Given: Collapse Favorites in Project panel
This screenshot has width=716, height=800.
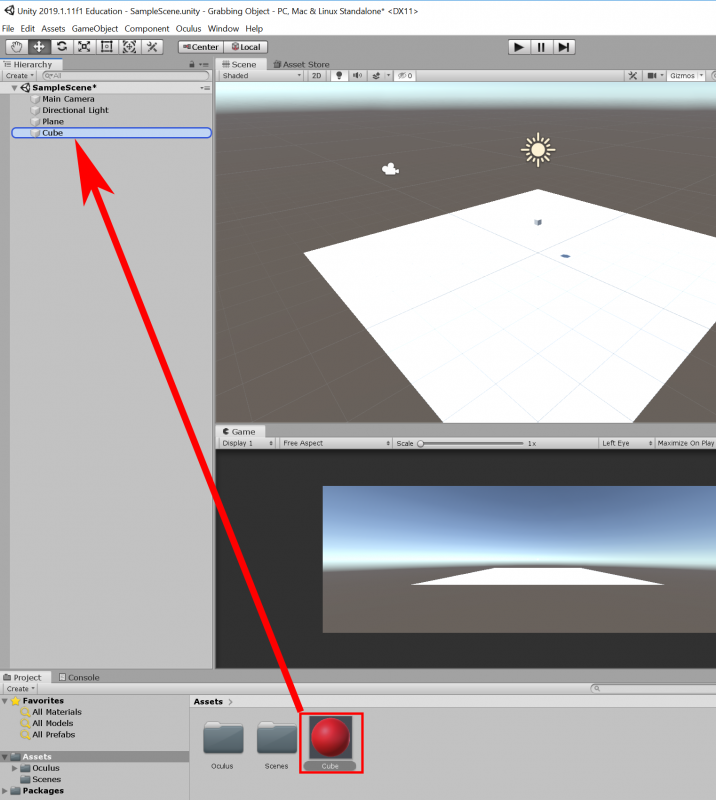Looking at the screenshot, I should click(5, 701).
